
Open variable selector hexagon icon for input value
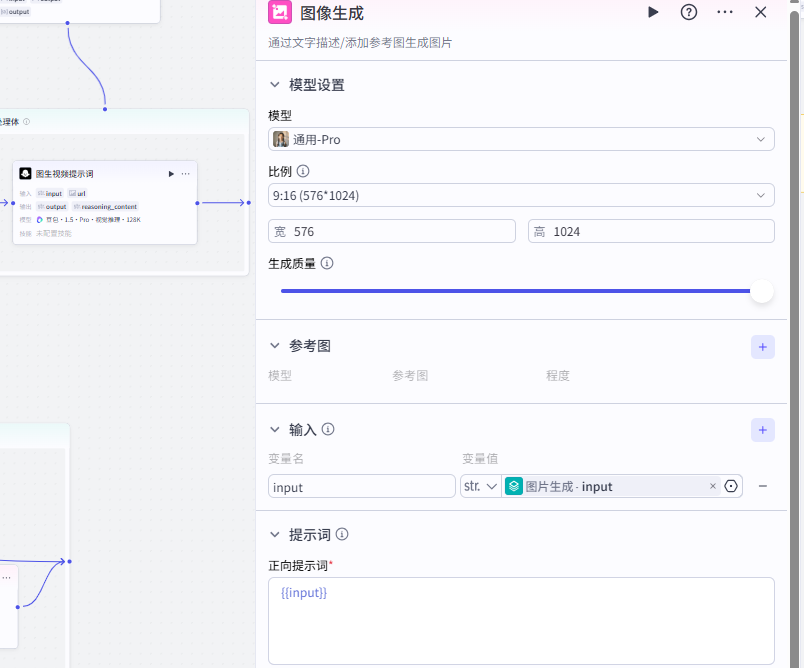point(731,486)
